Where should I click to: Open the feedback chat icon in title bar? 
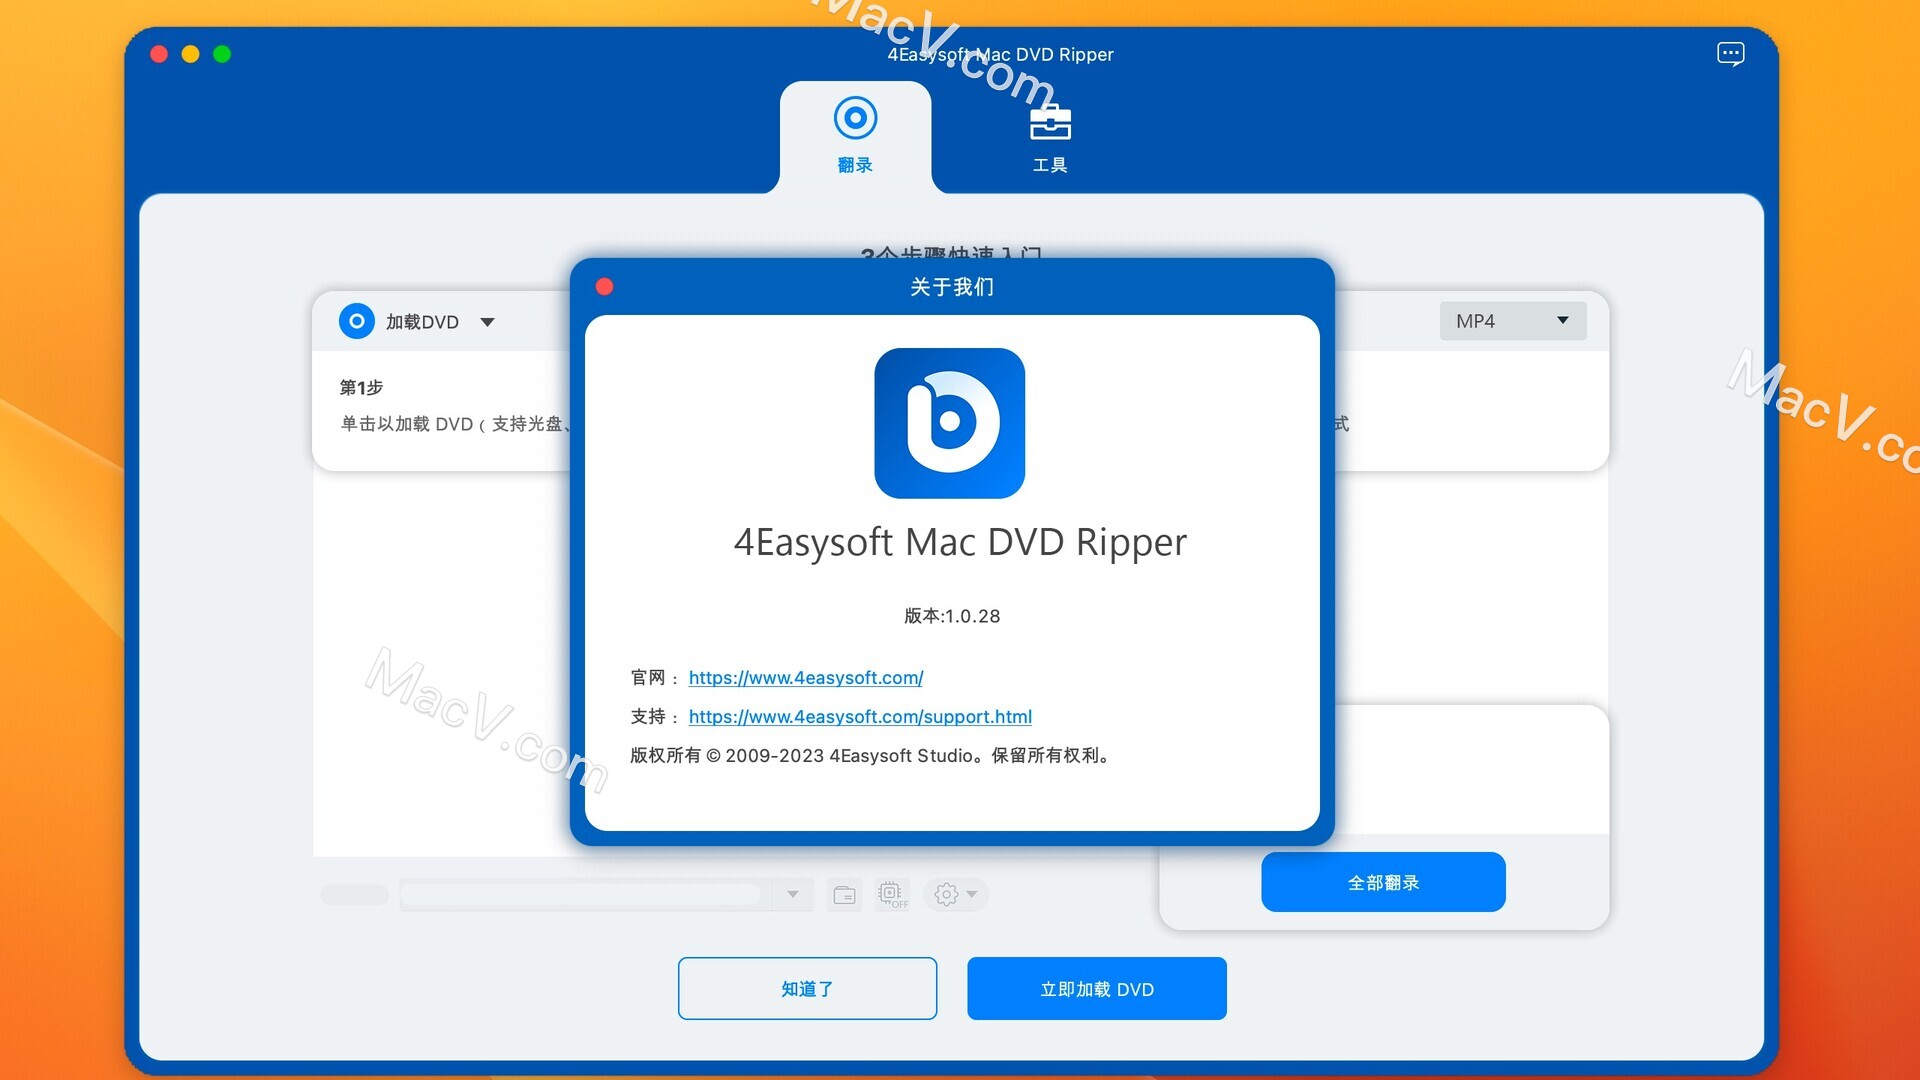pos(1730,54)
